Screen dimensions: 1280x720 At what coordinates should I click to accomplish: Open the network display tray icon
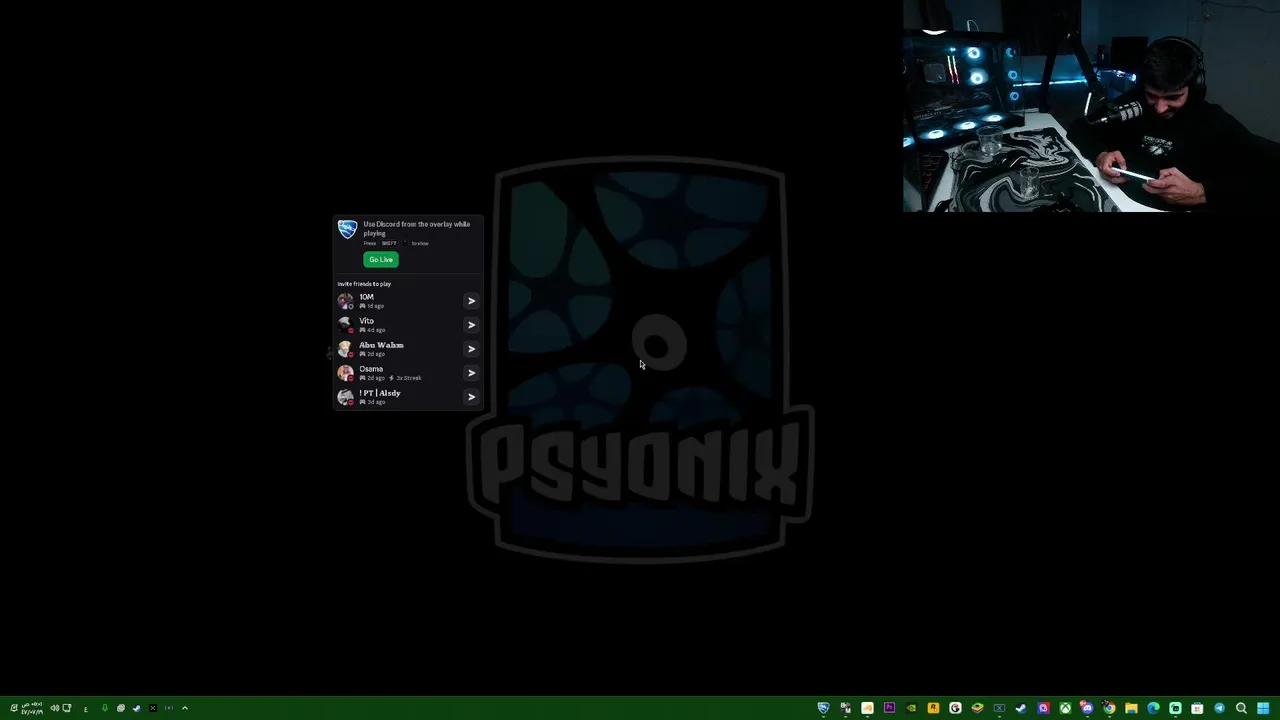[67, 708]
